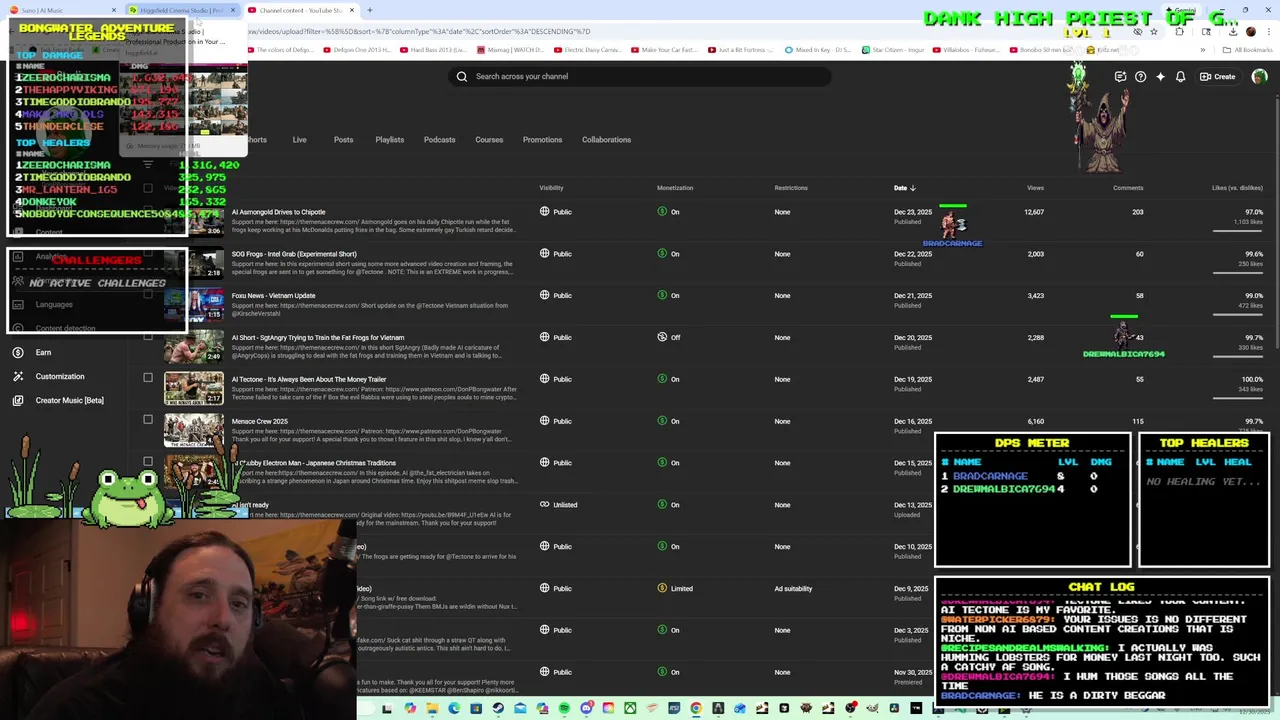Switch to the Posts tab
The width and height of the screenshot is (1280, 720).
pos(343,140)
